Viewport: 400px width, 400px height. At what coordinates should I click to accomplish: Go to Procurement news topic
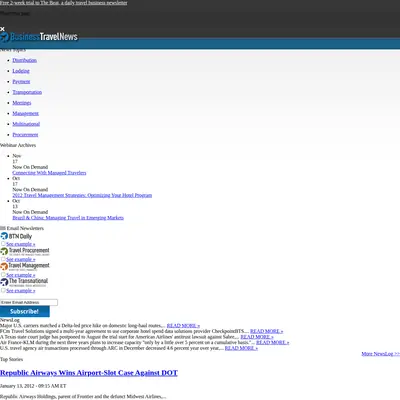point(25,135)
